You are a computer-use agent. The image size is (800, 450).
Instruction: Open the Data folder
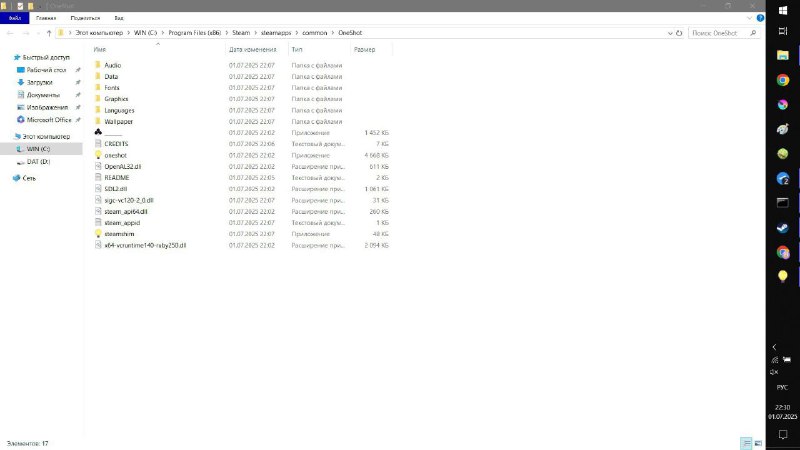click(x=111, y=77)
